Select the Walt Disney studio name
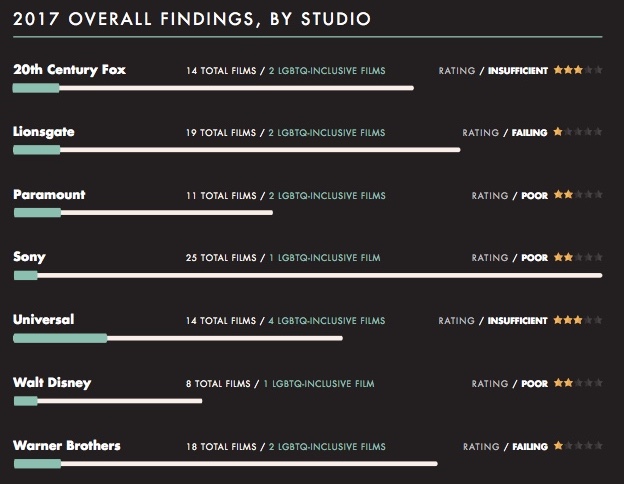This screenshot has width=624, height=484. (52, 383)
